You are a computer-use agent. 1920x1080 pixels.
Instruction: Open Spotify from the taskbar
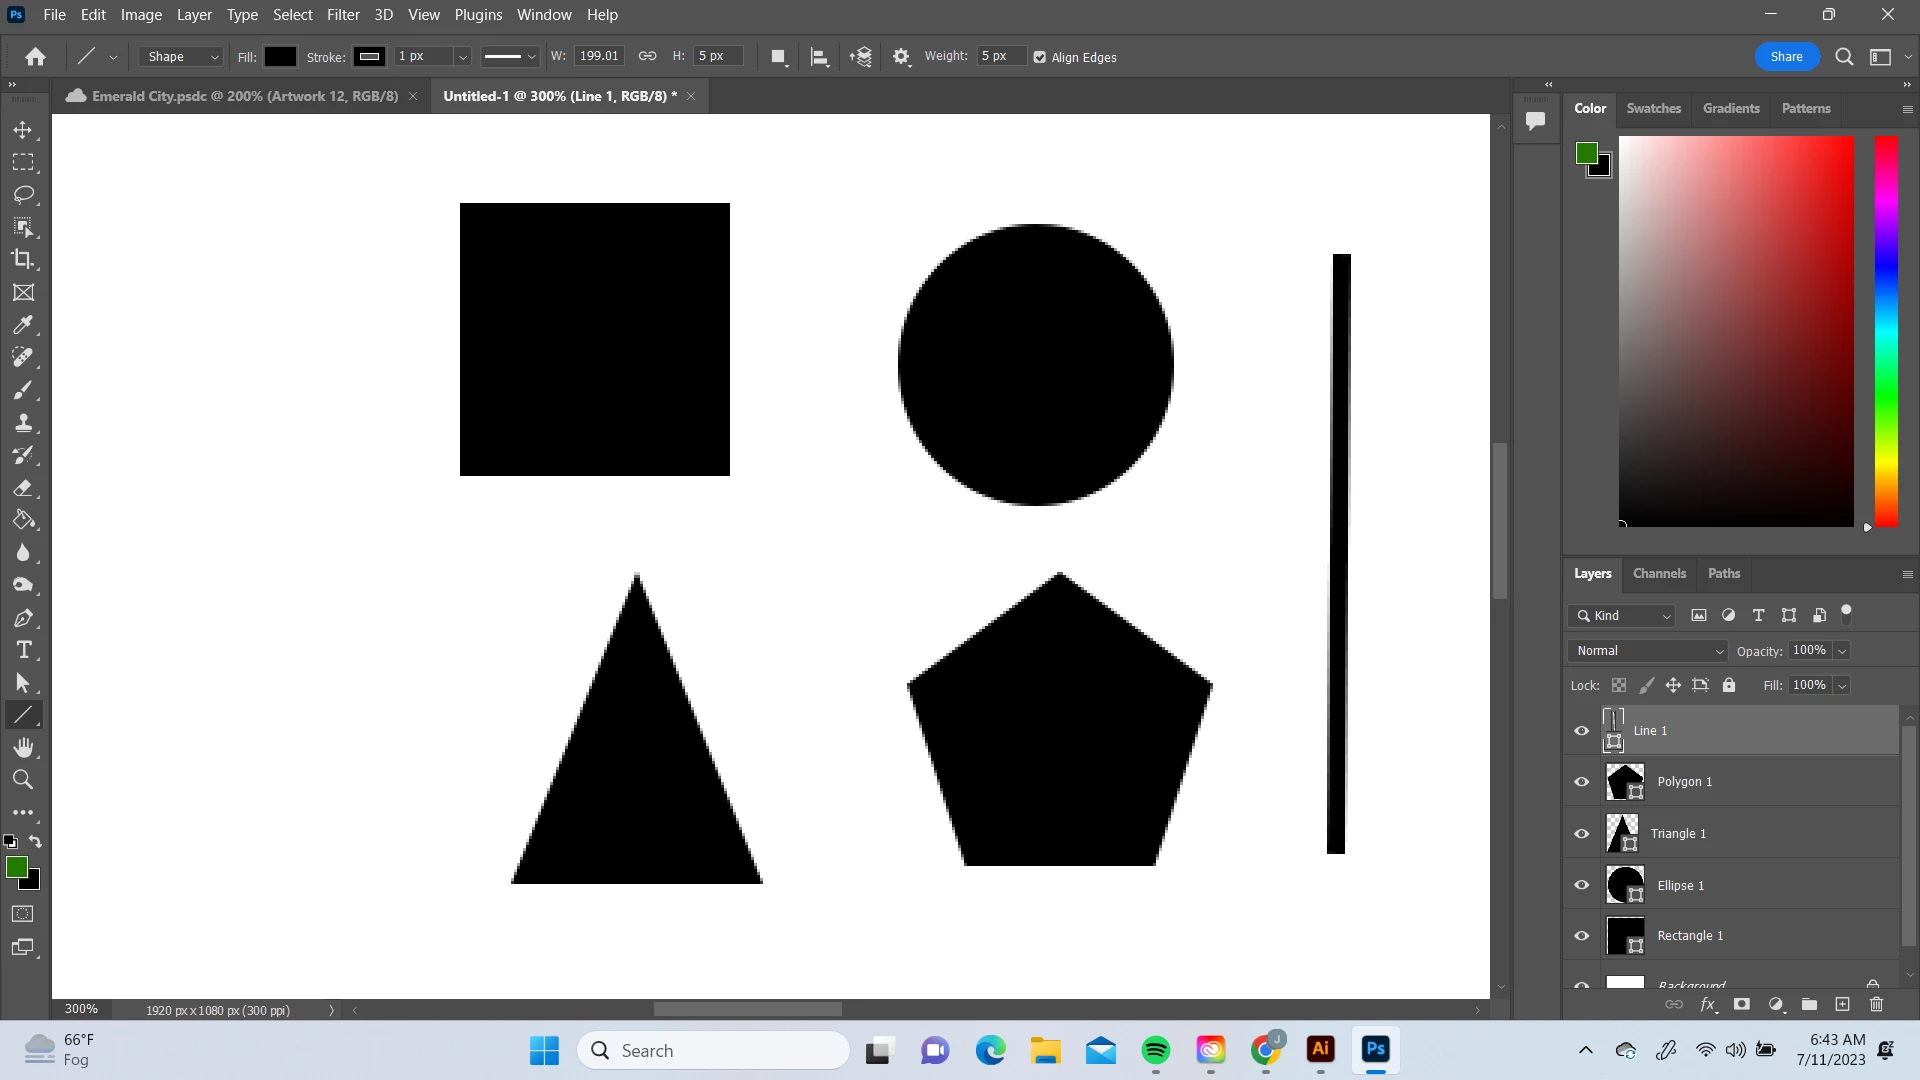[1155, 1050]
